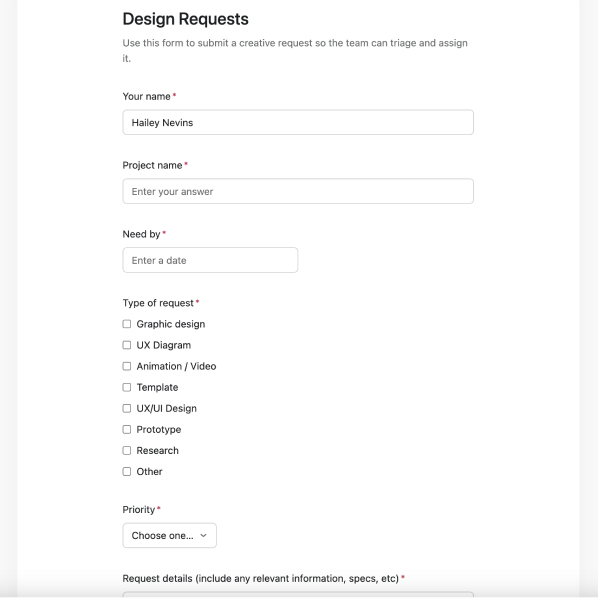Select the Animation / Video checkbox
598x598 pixels.
tap(127, 366)
